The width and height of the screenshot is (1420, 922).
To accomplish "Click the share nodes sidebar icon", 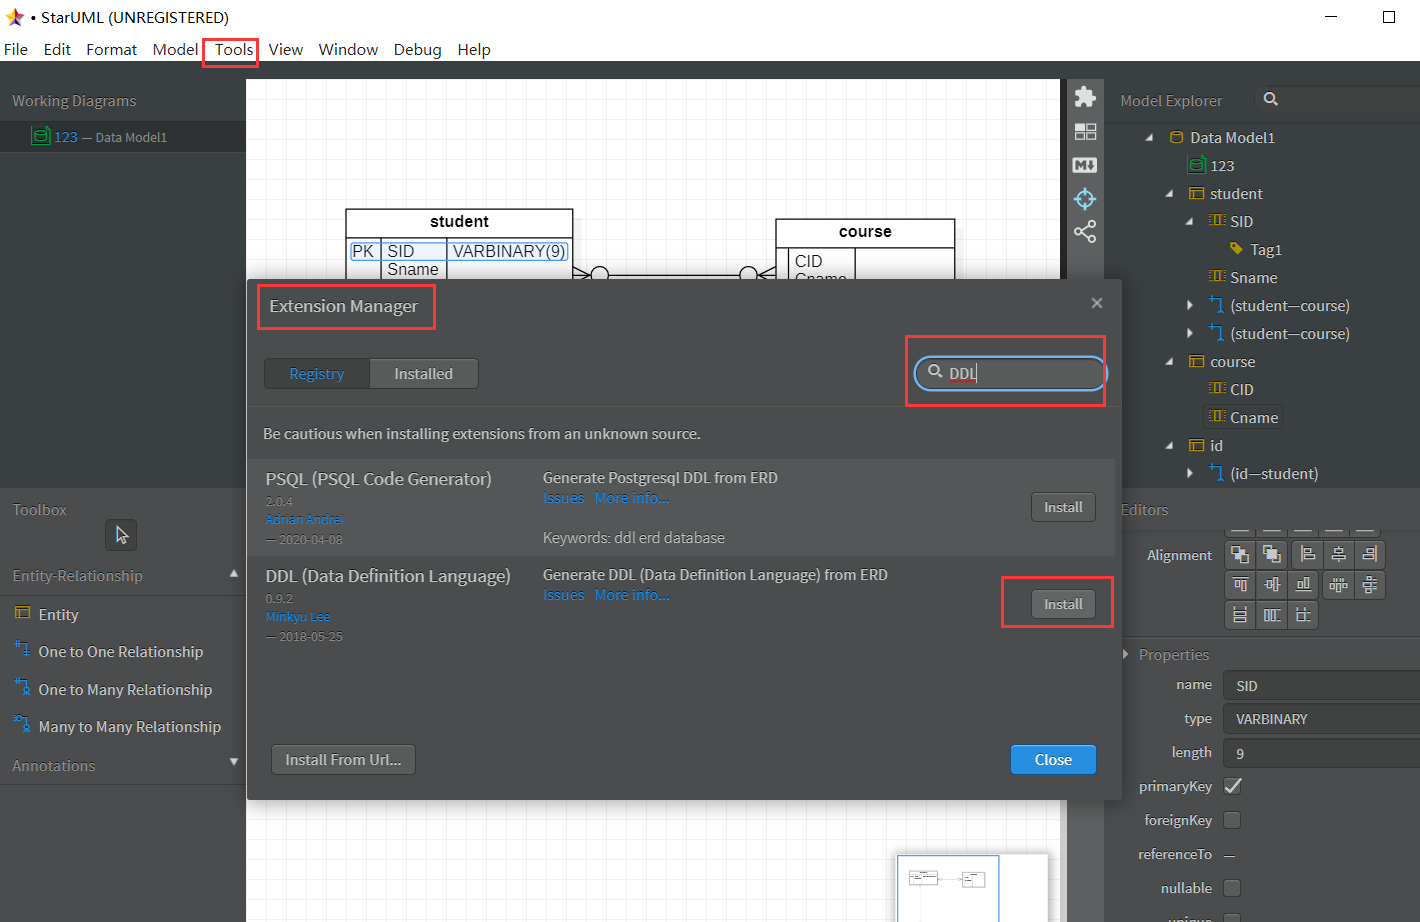I will [x=1085, y=232].
